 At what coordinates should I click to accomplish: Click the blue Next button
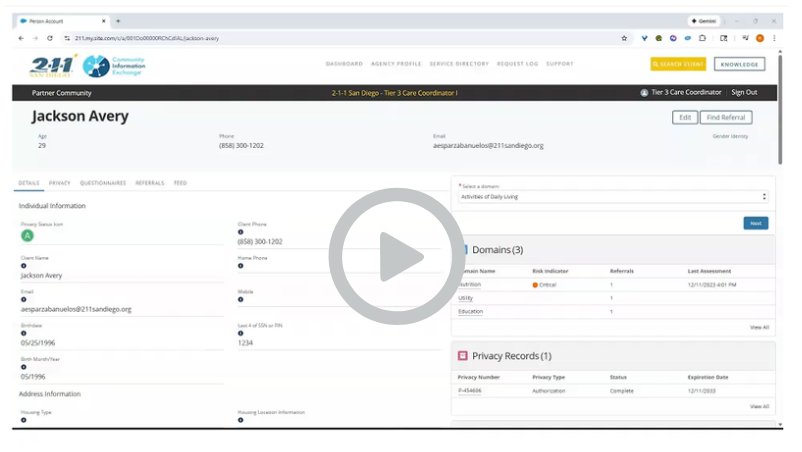tap(756, 223)
